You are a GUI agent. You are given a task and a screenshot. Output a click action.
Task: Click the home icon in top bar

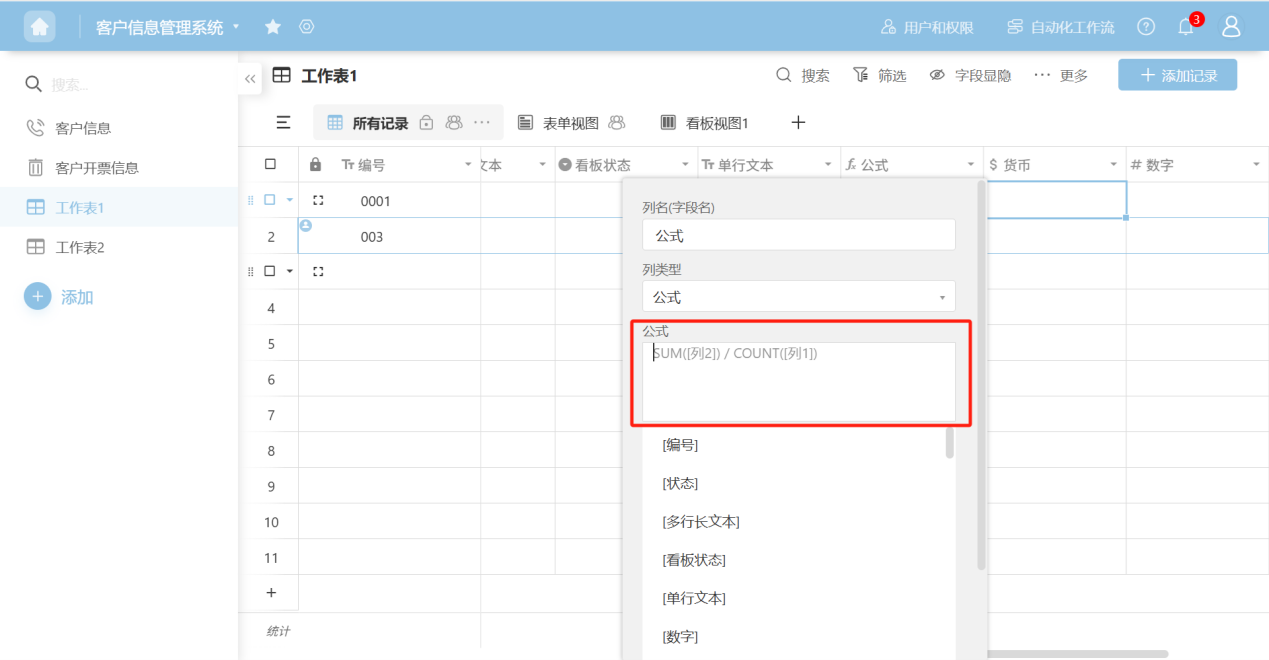click(40, 27)
